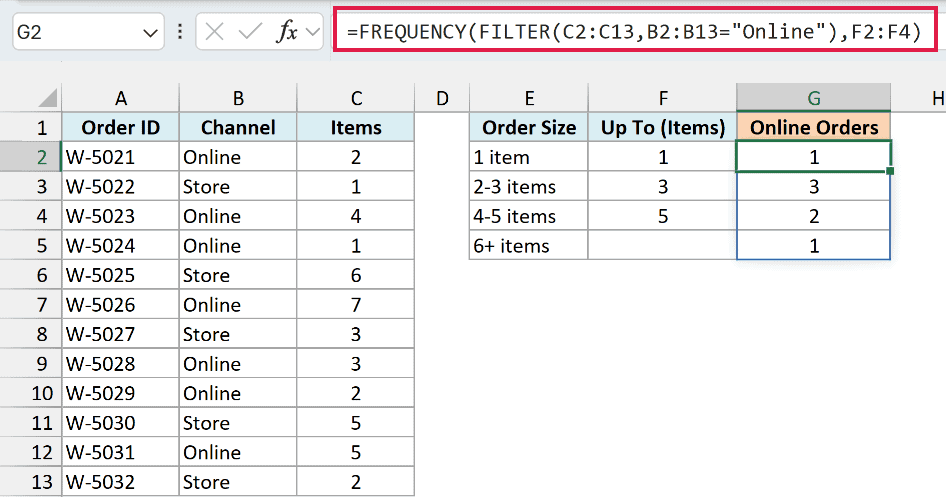Select the '1 item' order size cell
Screen dimensions: 946x497
click(529, 157)
